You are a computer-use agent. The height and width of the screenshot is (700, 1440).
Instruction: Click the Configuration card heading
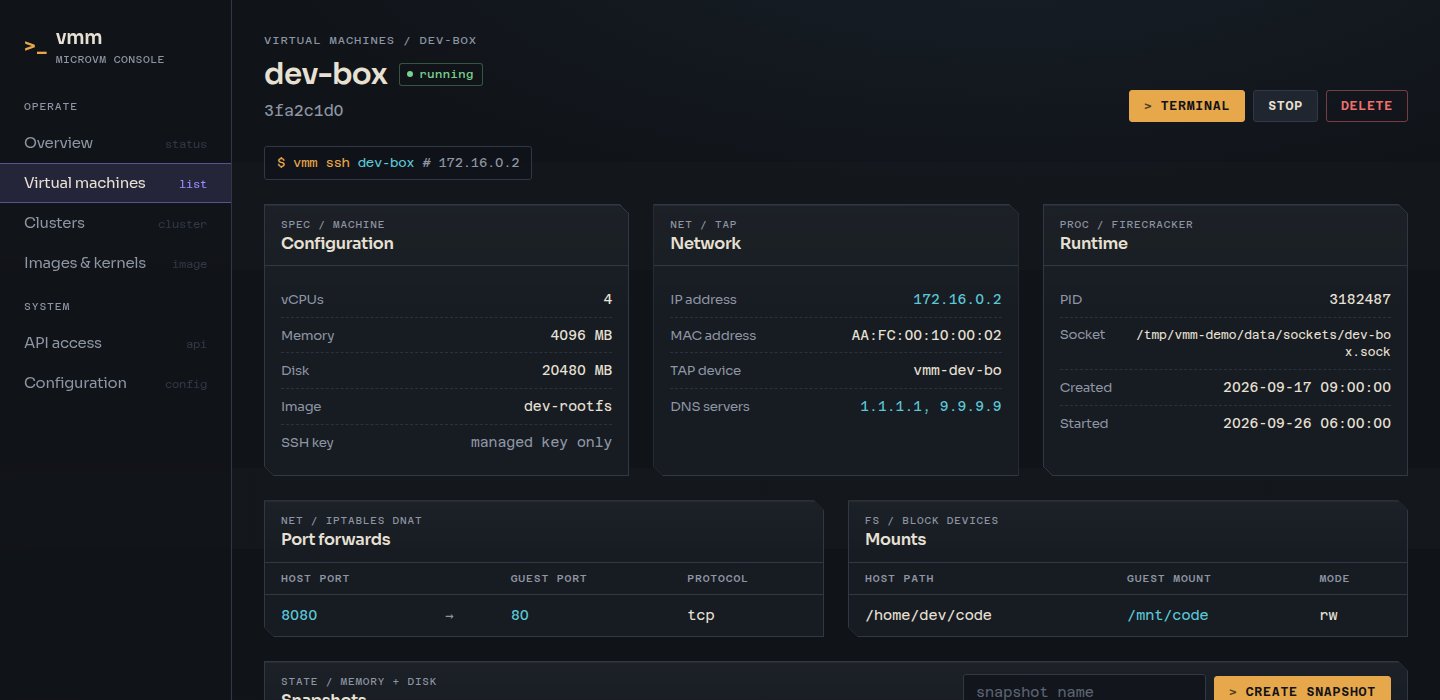337,244
